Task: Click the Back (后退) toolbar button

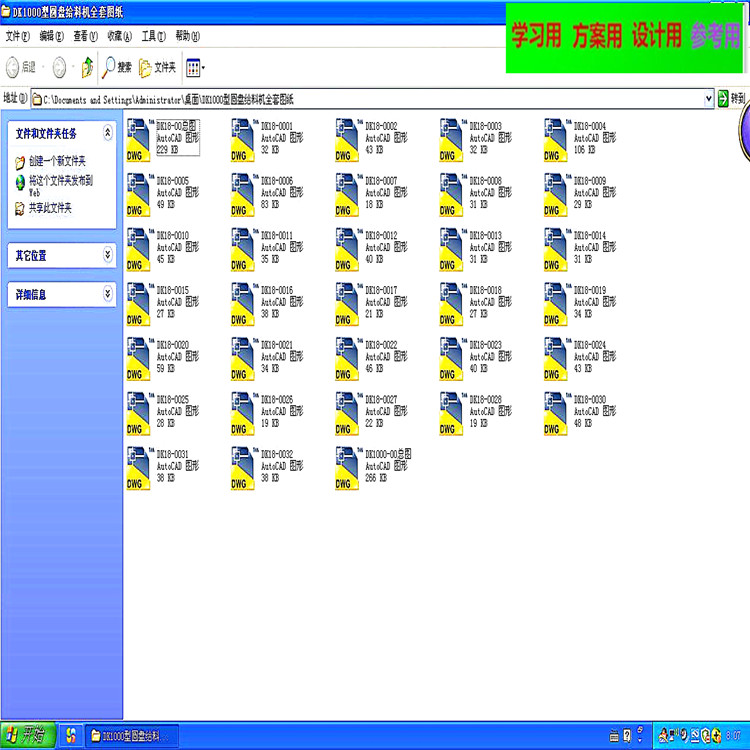Action: (x=21, y=67)
